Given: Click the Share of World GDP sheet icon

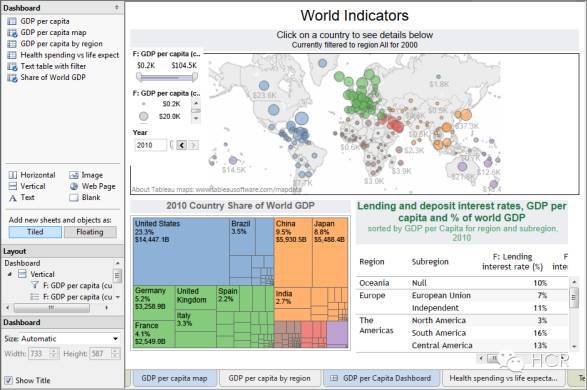Looking at the screenshot, I should click(x=12, y=78).
